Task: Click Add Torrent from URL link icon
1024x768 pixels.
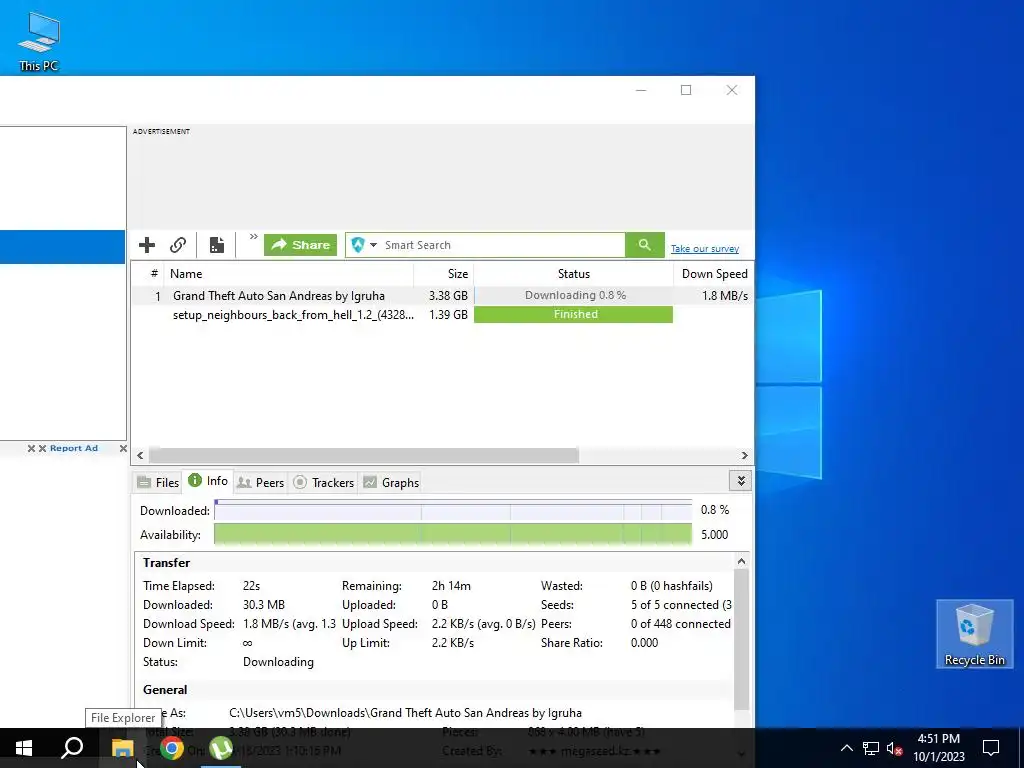Action: click(178, 245)
